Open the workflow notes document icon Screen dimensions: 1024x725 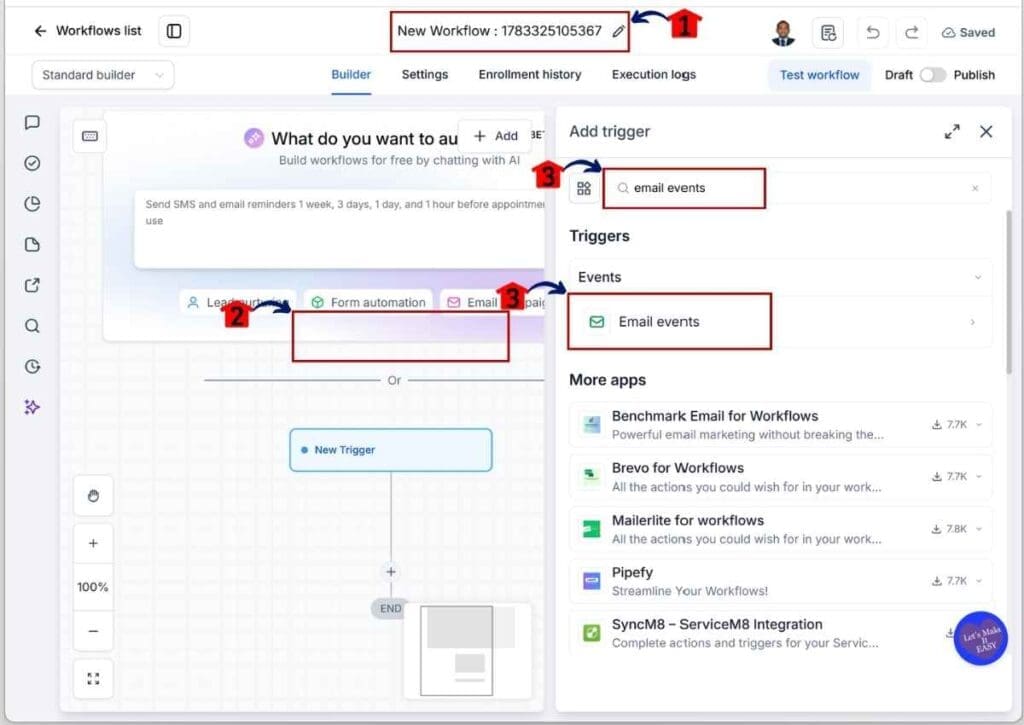[828, 33]
